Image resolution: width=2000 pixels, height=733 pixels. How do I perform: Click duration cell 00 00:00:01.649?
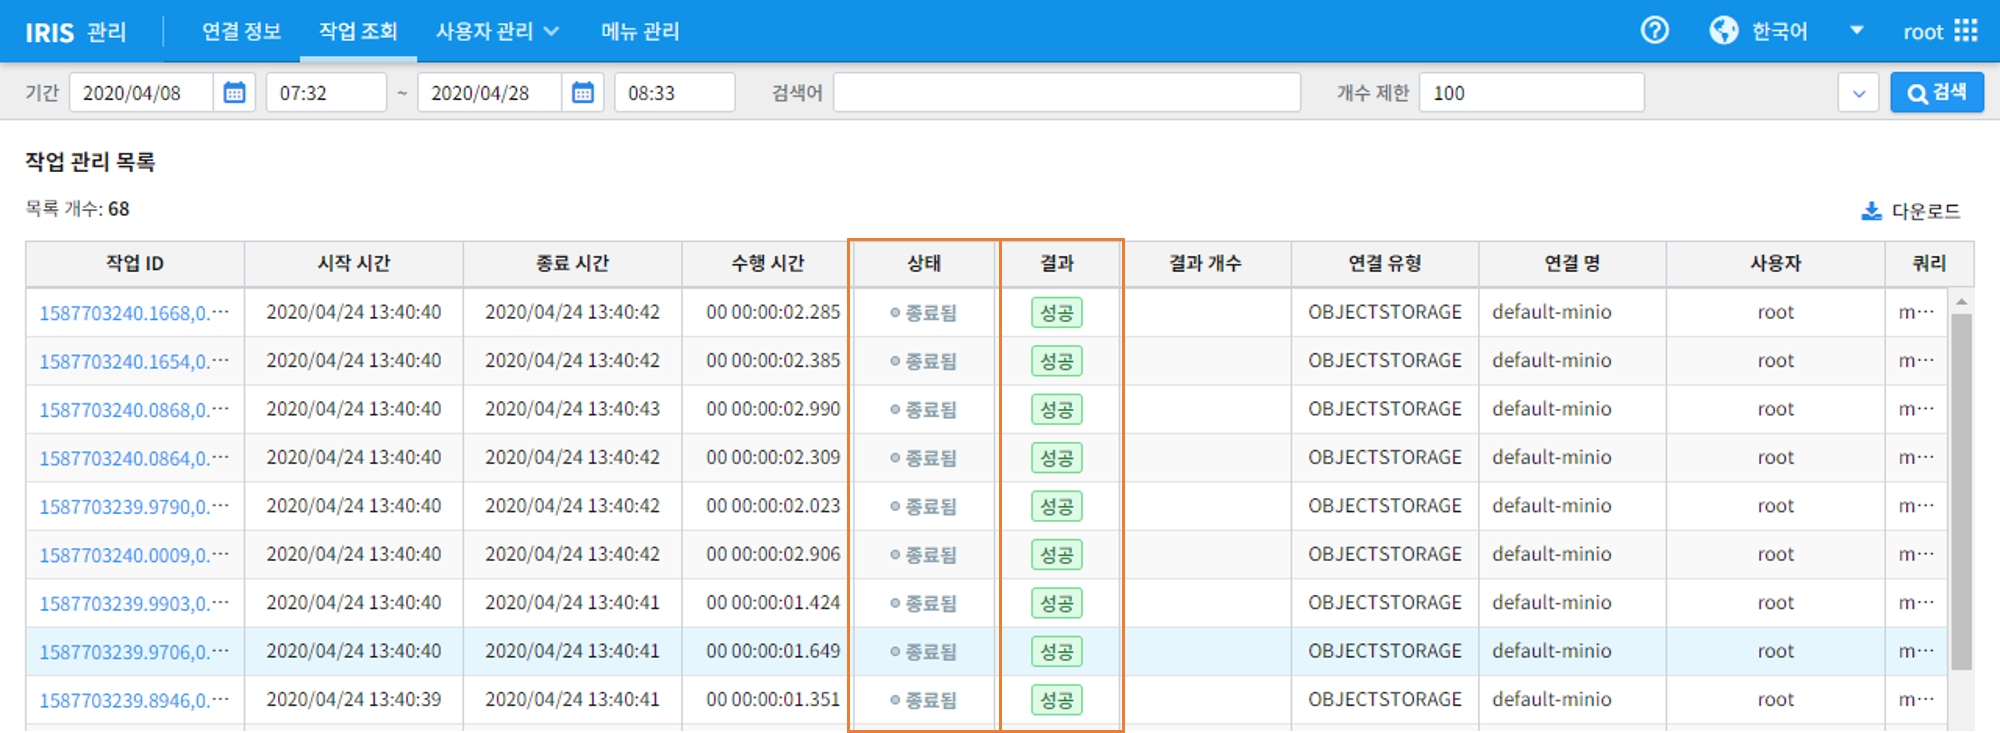coord(773,651)
